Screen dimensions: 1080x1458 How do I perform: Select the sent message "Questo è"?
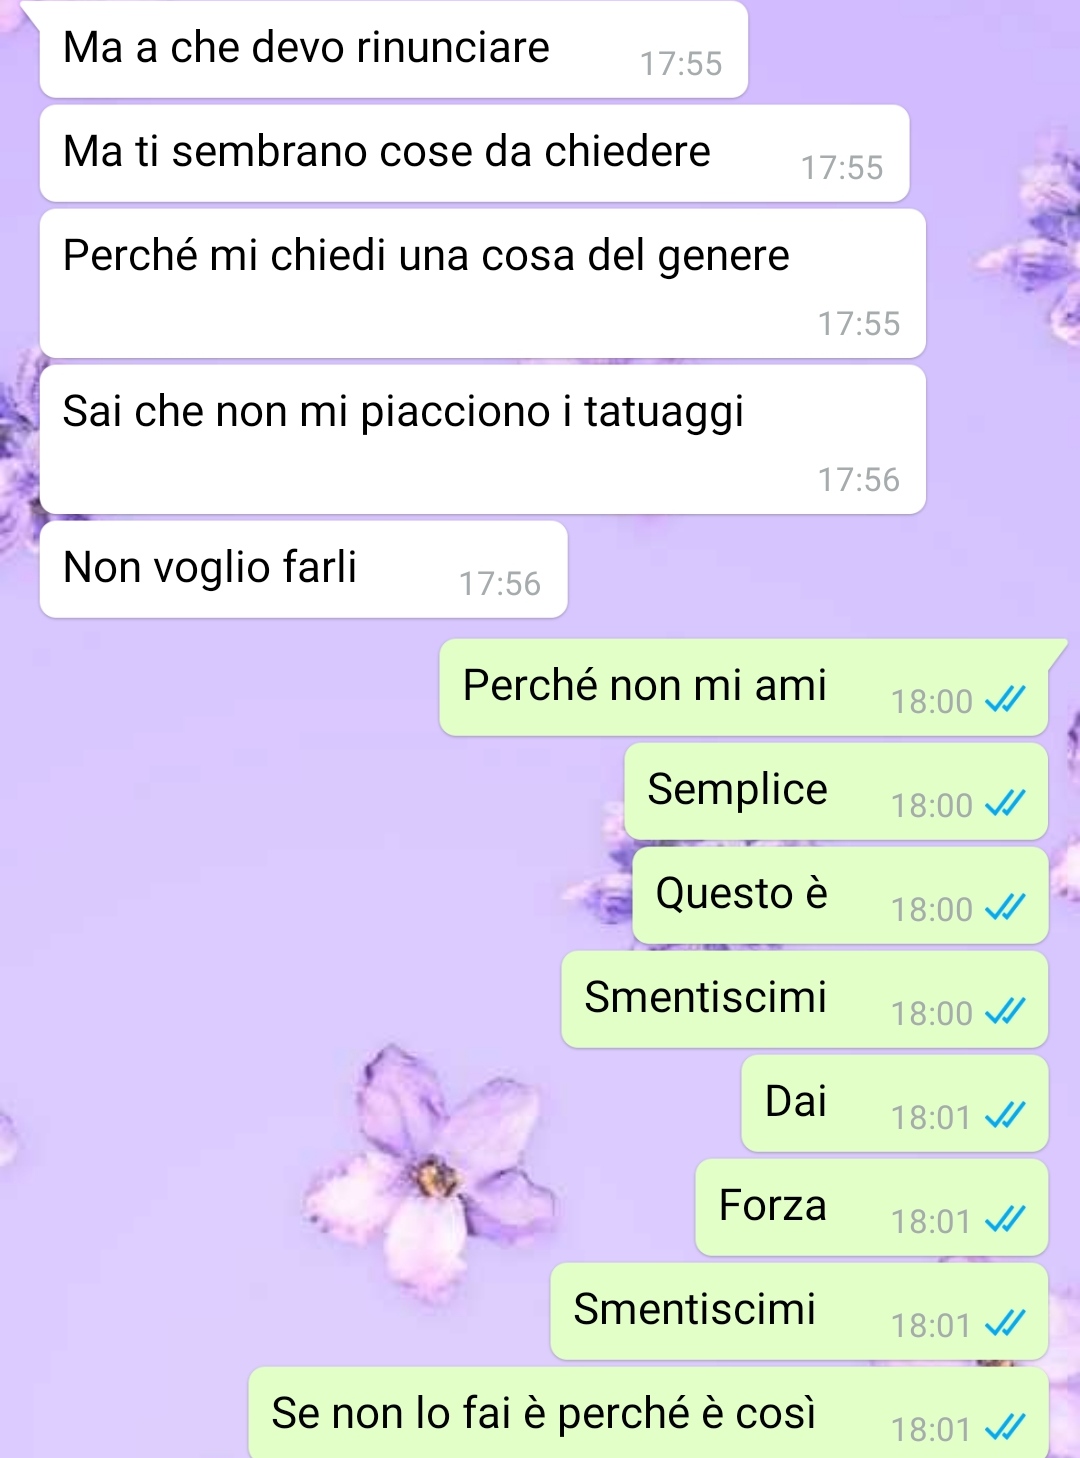tap(840, 895)
